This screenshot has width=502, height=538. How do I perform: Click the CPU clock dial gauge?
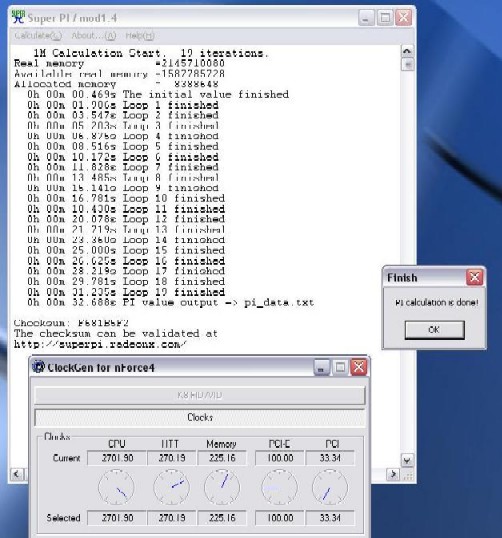[116, 488]
